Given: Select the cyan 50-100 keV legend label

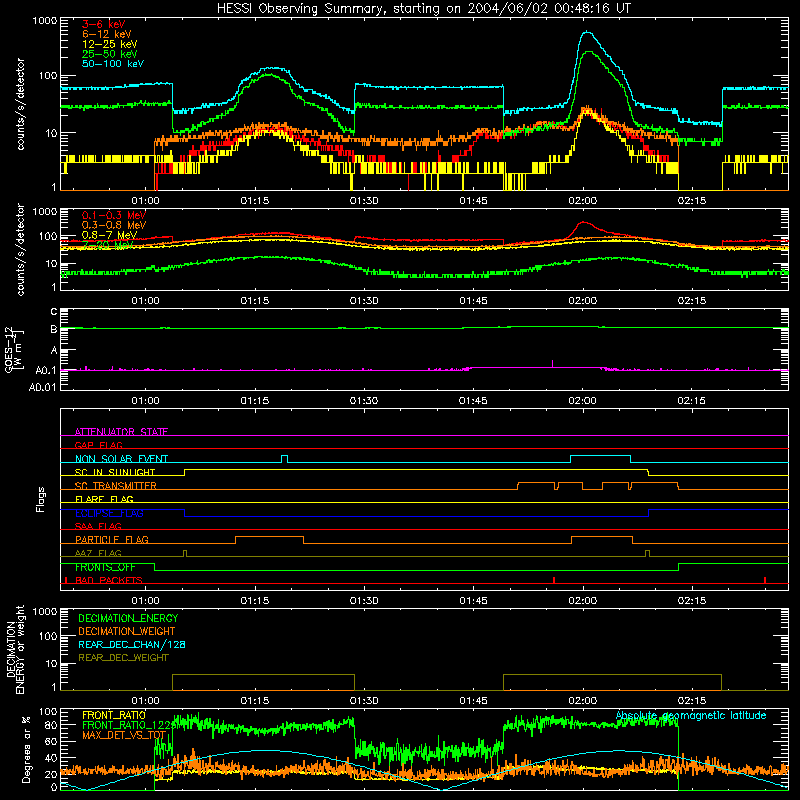Looking at the screenshot, I should coord(113,63).
